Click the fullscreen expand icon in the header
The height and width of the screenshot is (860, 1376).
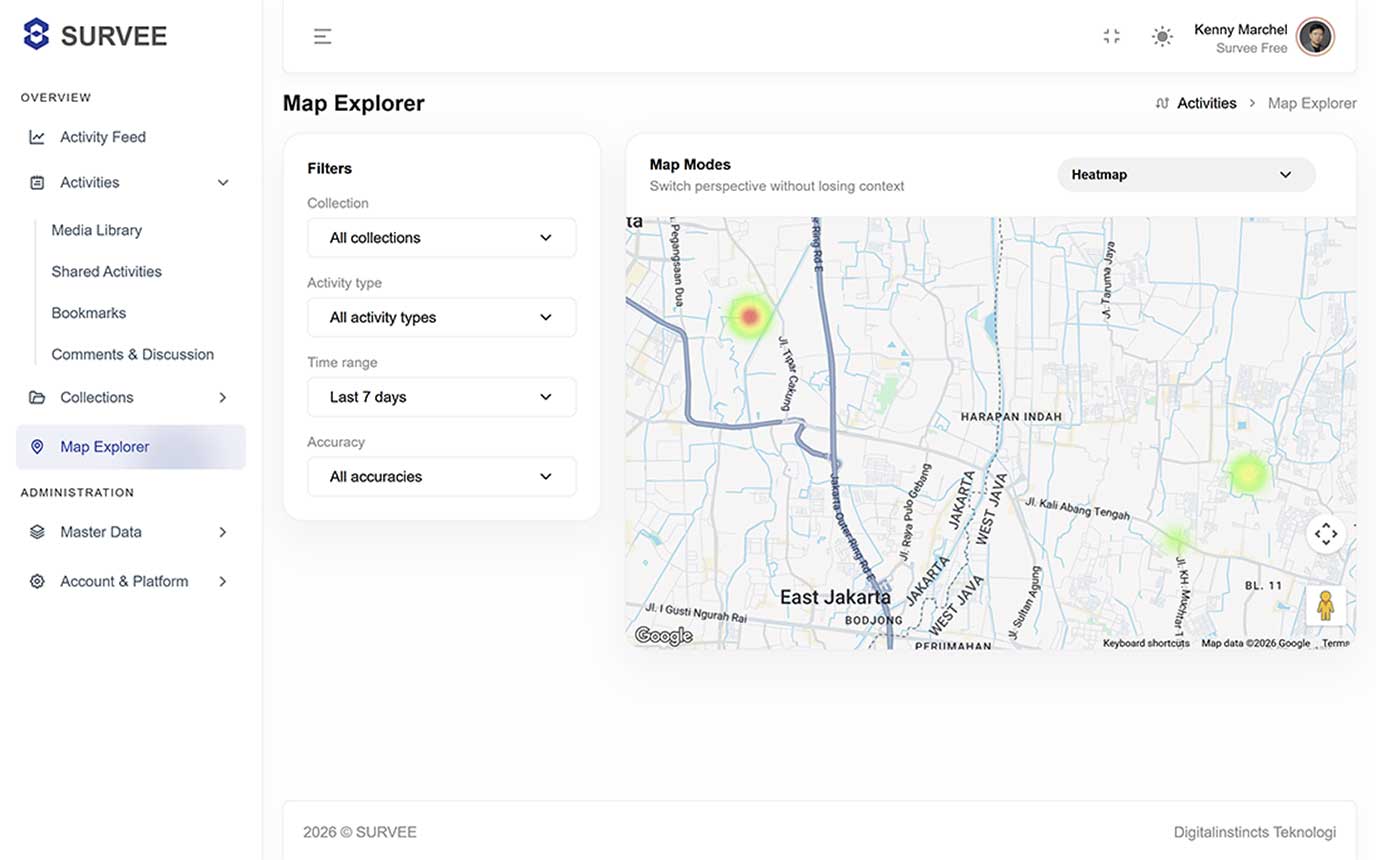click(x=1112, y=36)
